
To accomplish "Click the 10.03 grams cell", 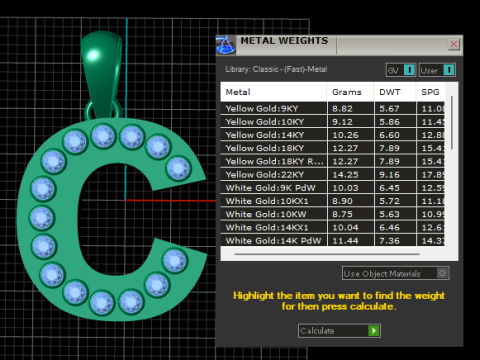I will 351,188.
